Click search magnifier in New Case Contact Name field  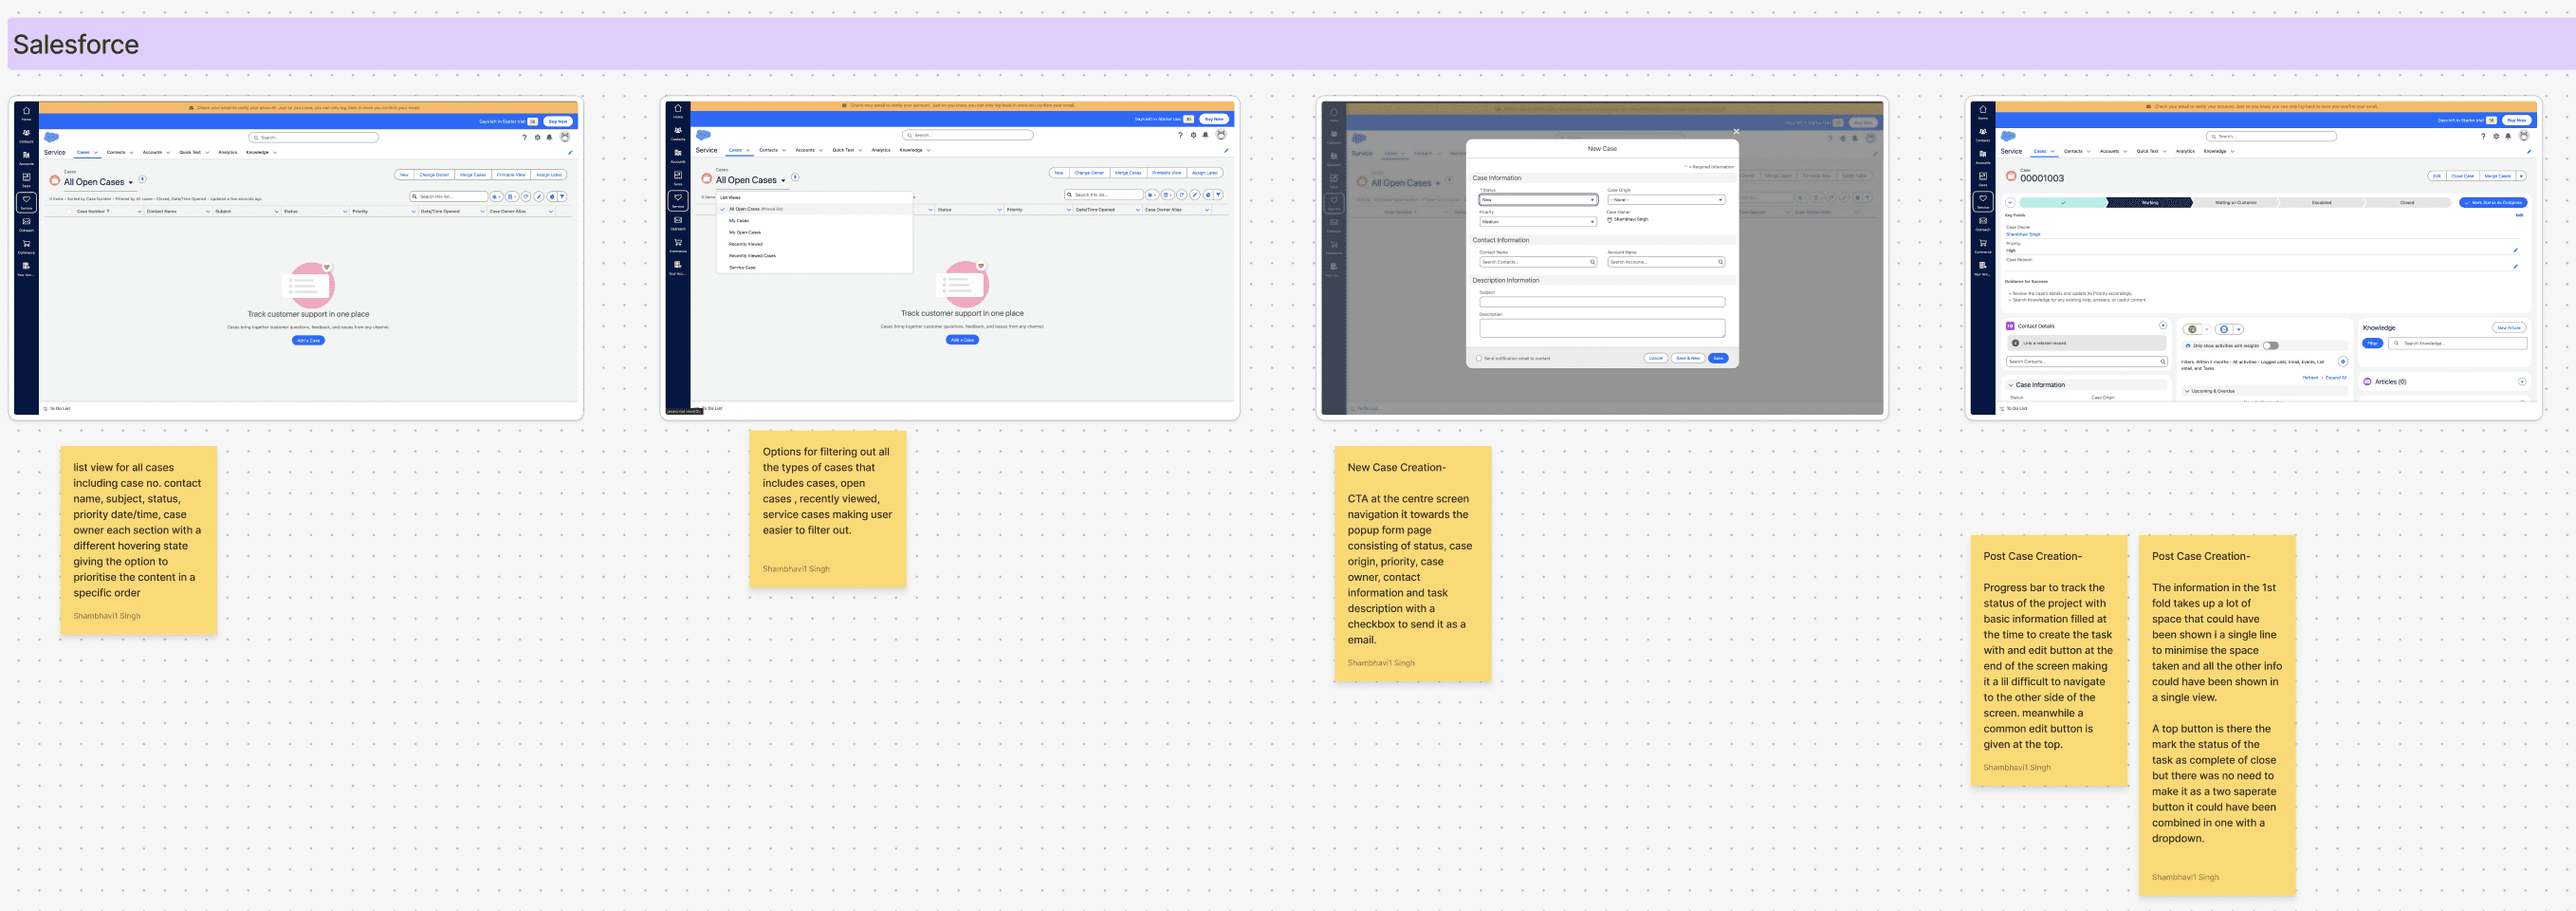(x=1593, y=262)
